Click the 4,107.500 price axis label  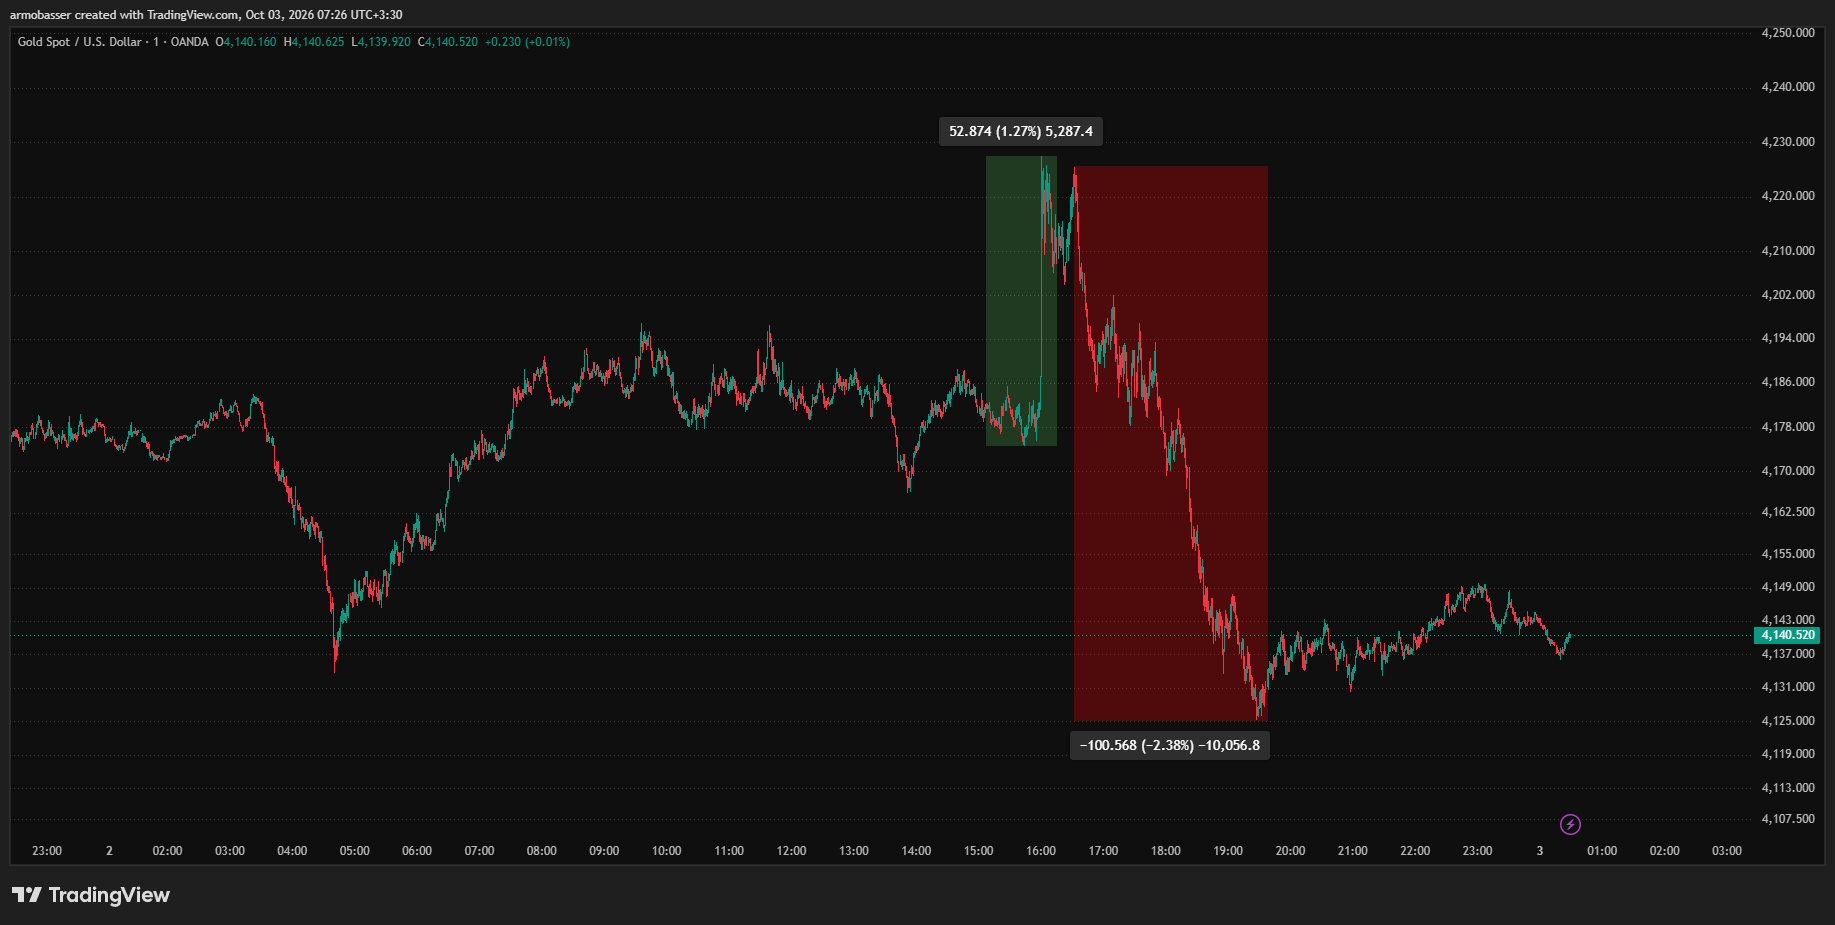click(x=1788, y=819)
